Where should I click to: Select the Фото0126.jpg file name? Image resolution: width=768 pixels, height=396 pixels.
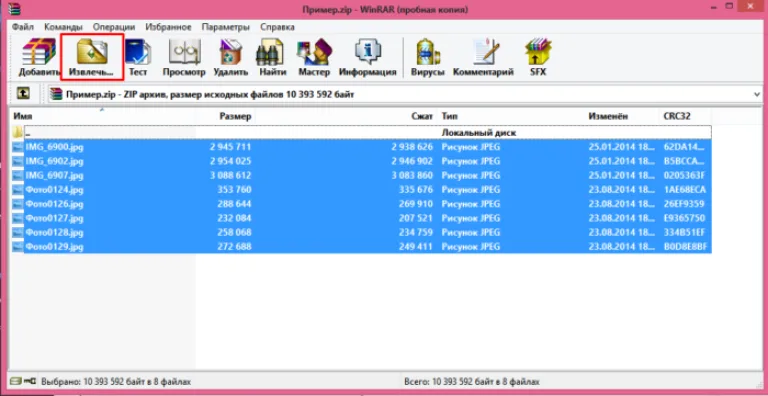[x=54, y=203]
